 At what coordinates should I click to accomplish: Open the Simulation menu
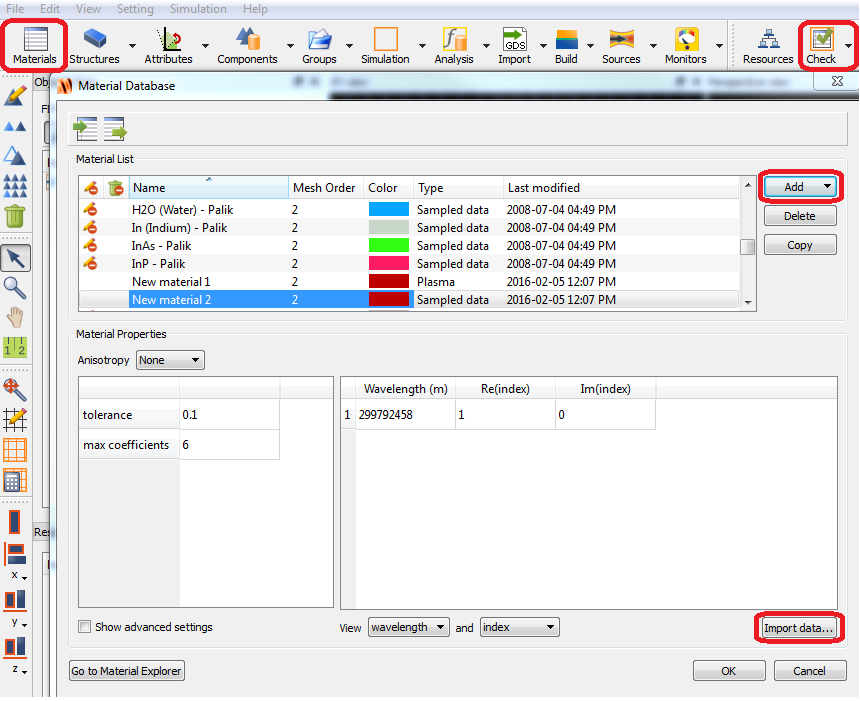tap(197, 9)
